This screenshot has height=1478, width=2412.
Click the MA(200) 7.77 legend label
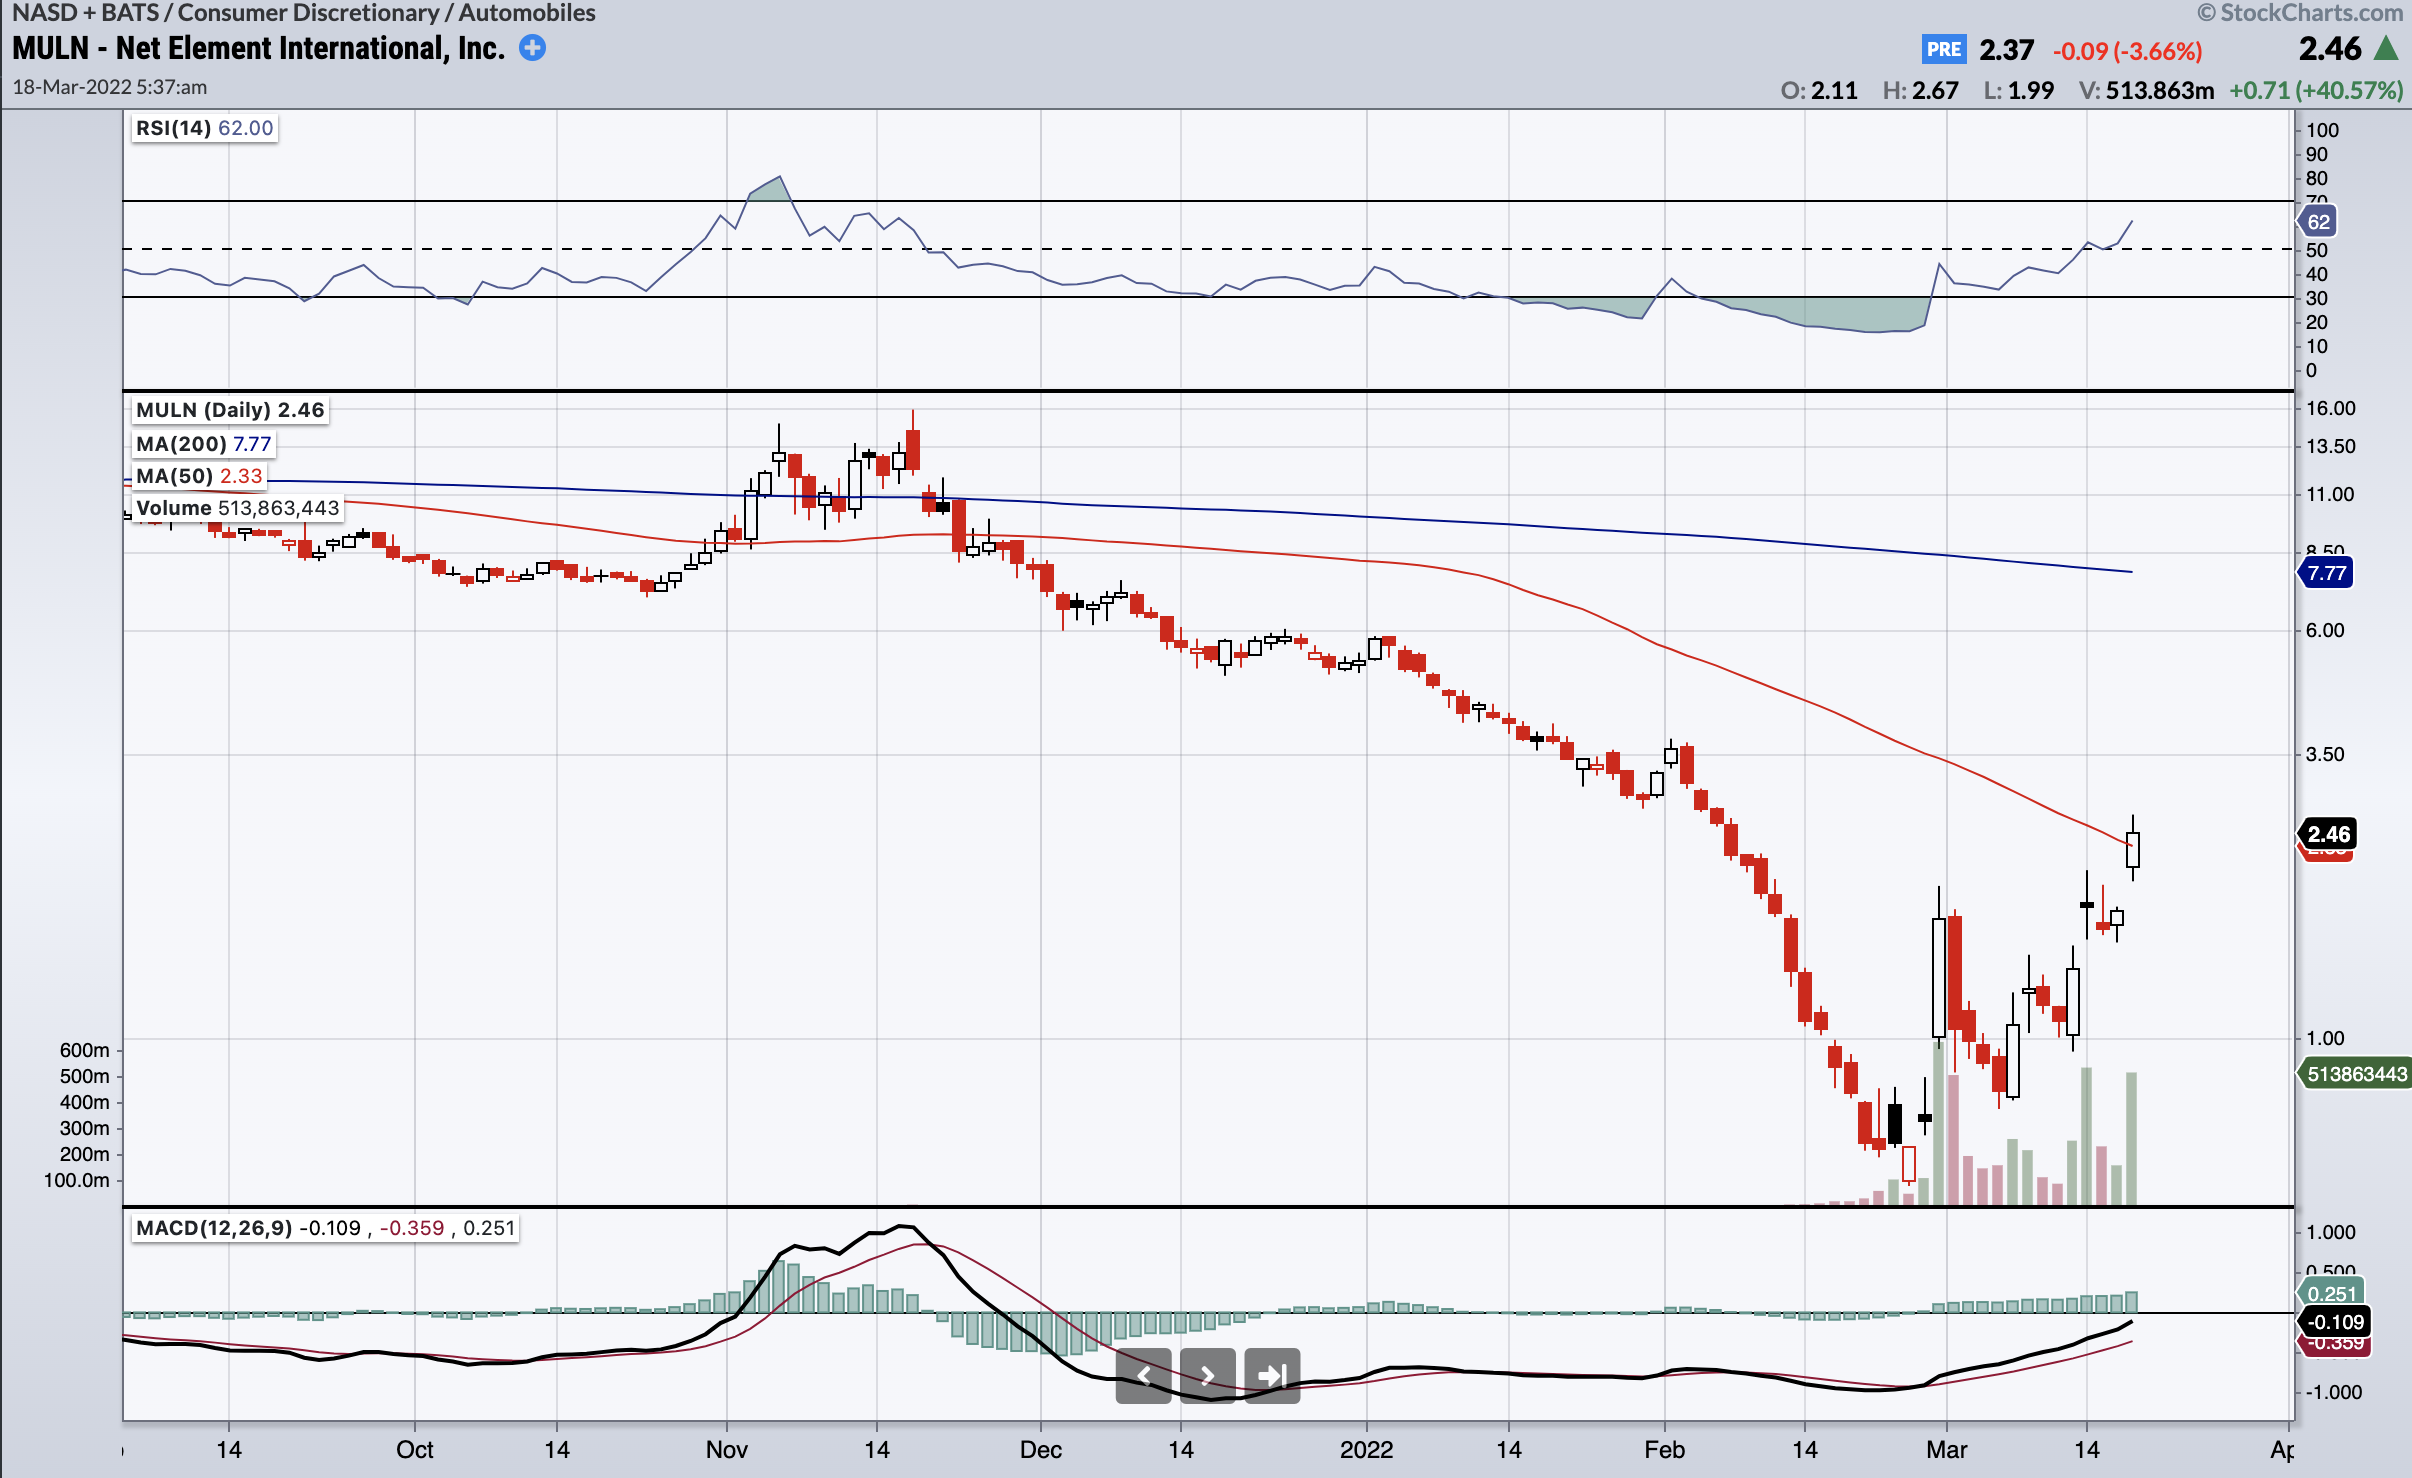coord(203,444)
